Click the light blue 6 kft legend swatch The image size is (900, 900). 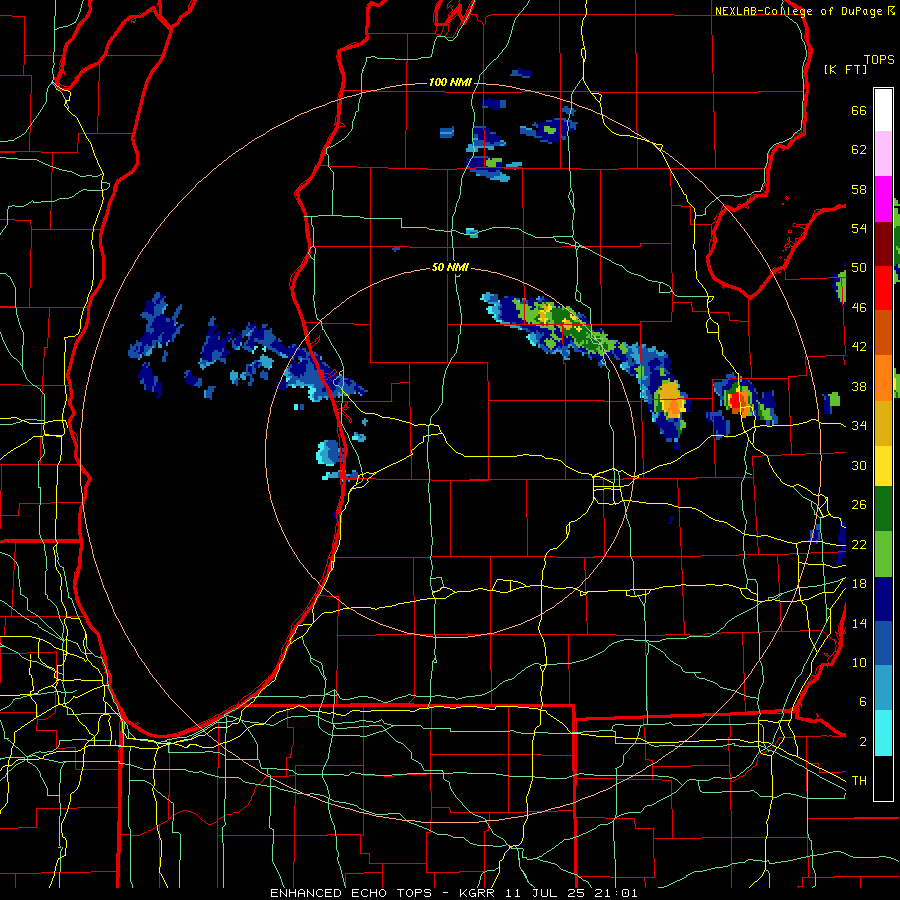[883, 687]
